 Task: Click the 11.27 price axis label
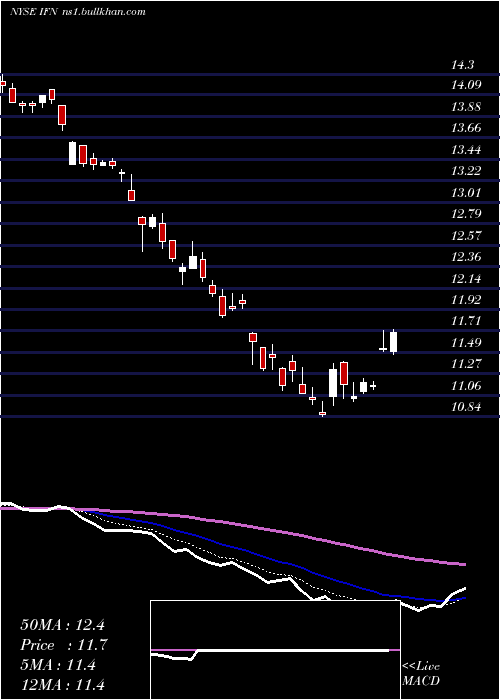tap(466, 364)
